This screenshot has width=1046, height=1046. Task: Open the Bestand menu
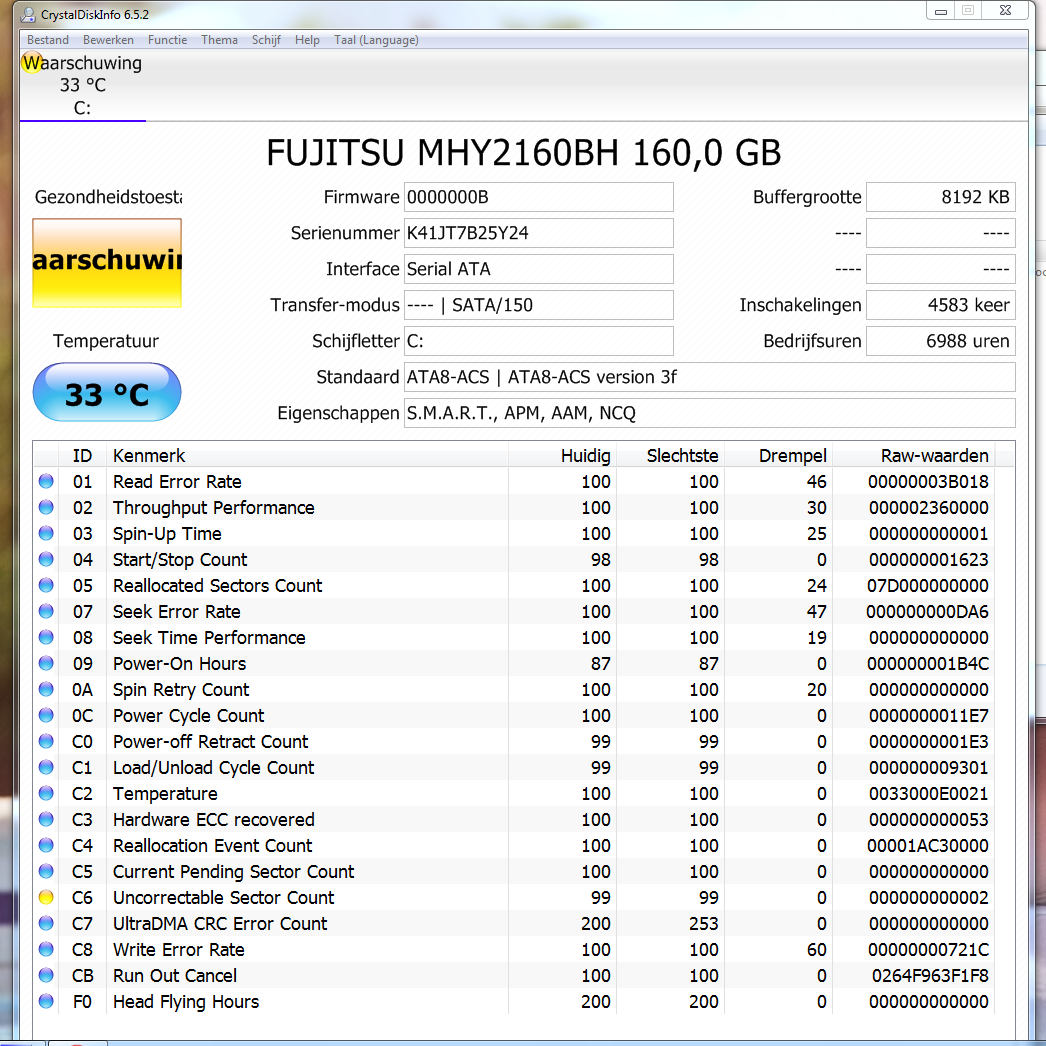(47, 40)
